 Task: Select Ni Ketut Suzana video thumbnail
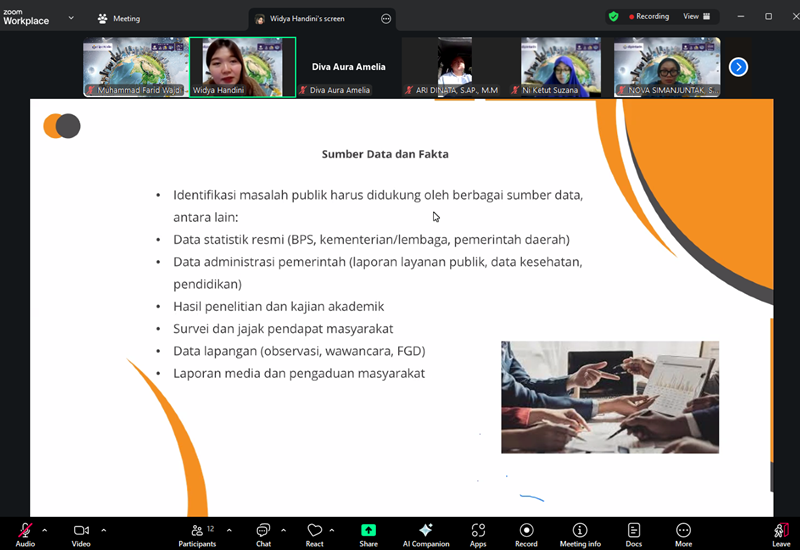[561, 67]
